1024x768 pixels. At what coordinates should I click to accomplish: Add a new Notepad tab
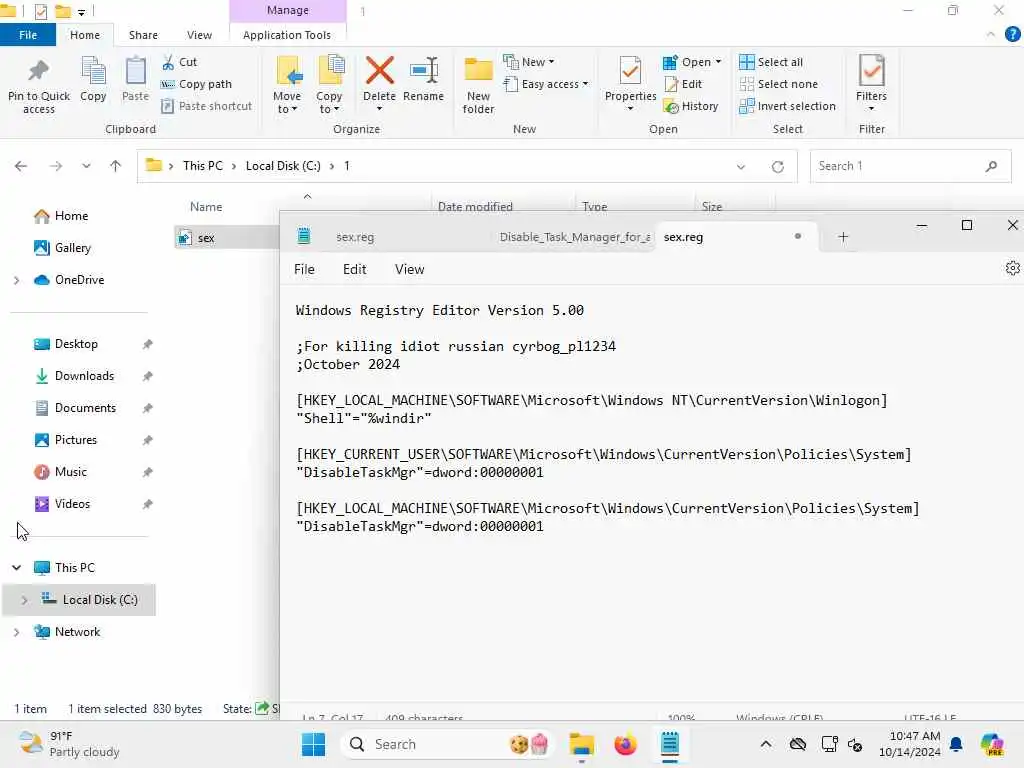click(x=843, y=236)
